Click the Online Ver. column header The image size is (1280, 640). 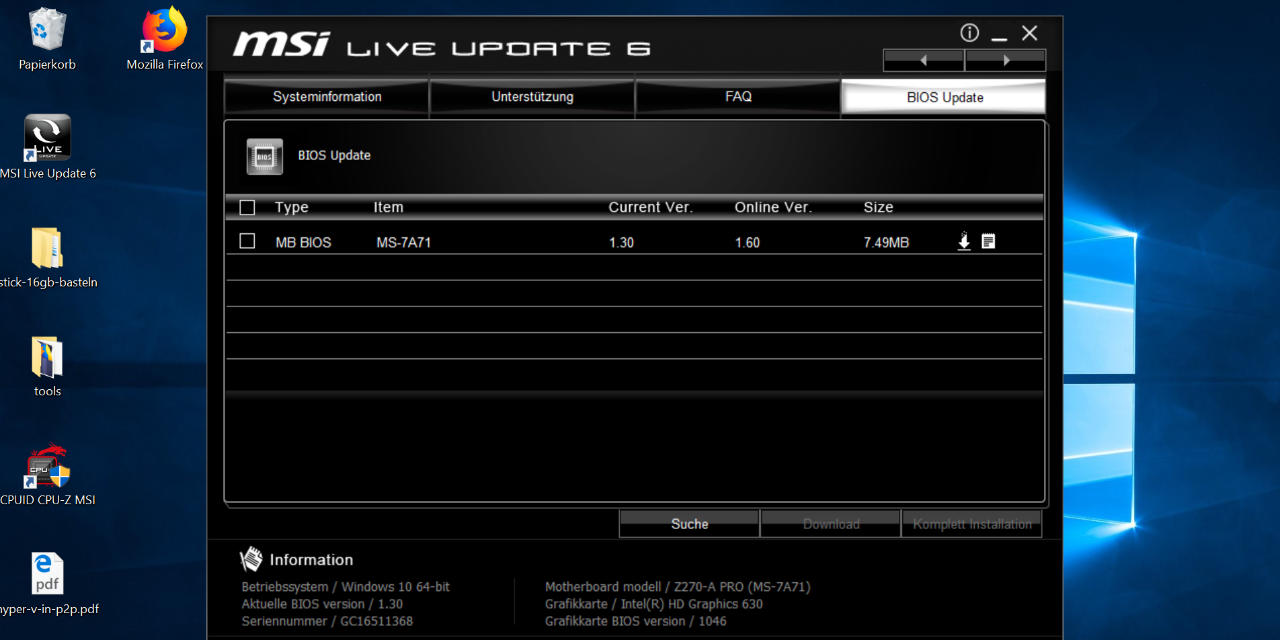(x=773, y=208)
